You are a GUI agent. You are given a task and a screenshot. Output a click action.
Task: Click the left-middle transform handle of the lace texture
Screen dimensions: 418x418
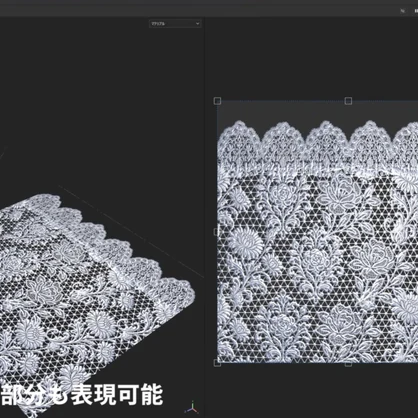tap(217, 231)
